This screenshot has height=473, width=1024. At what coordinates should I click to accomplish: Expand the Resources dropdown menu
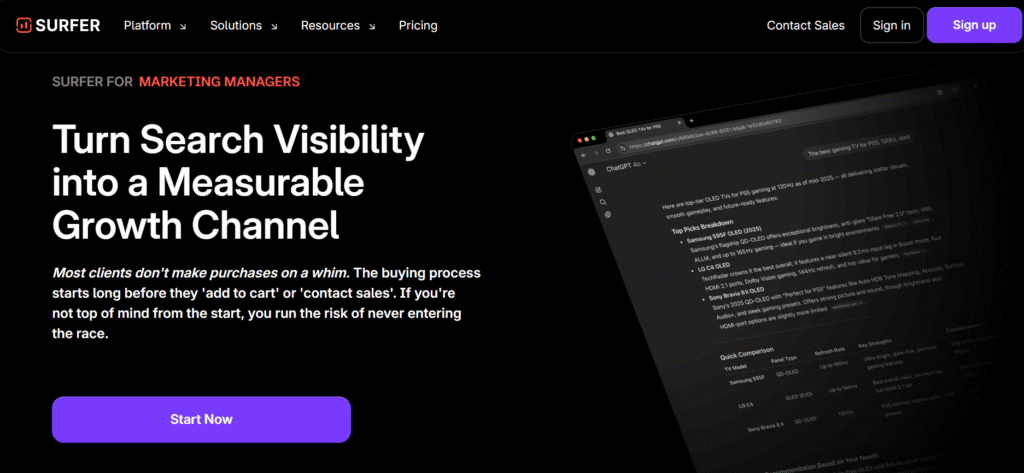tap(339, 25)
